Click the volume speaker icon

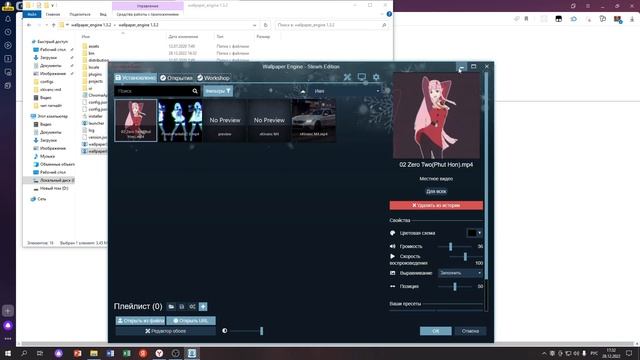pyautogui.click(x=393, y=247)
